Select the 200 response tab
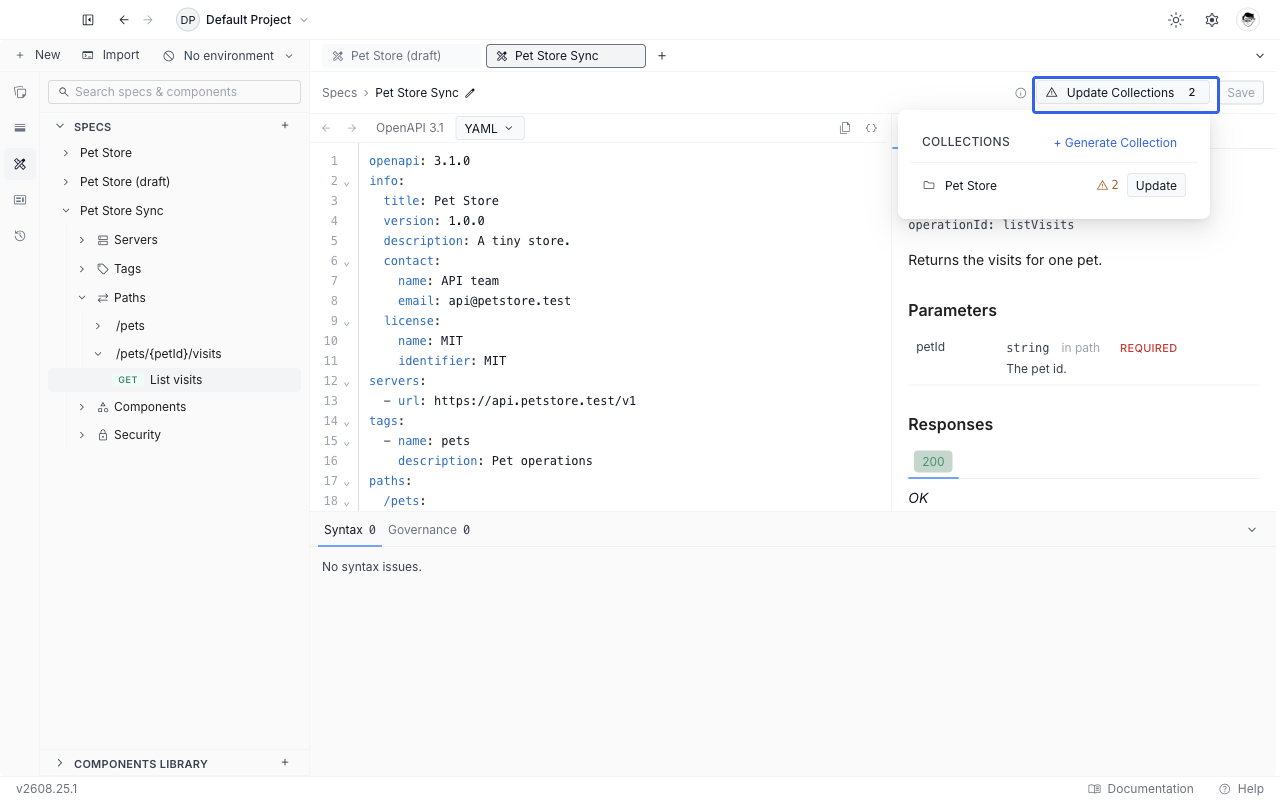 pos(933,462)
